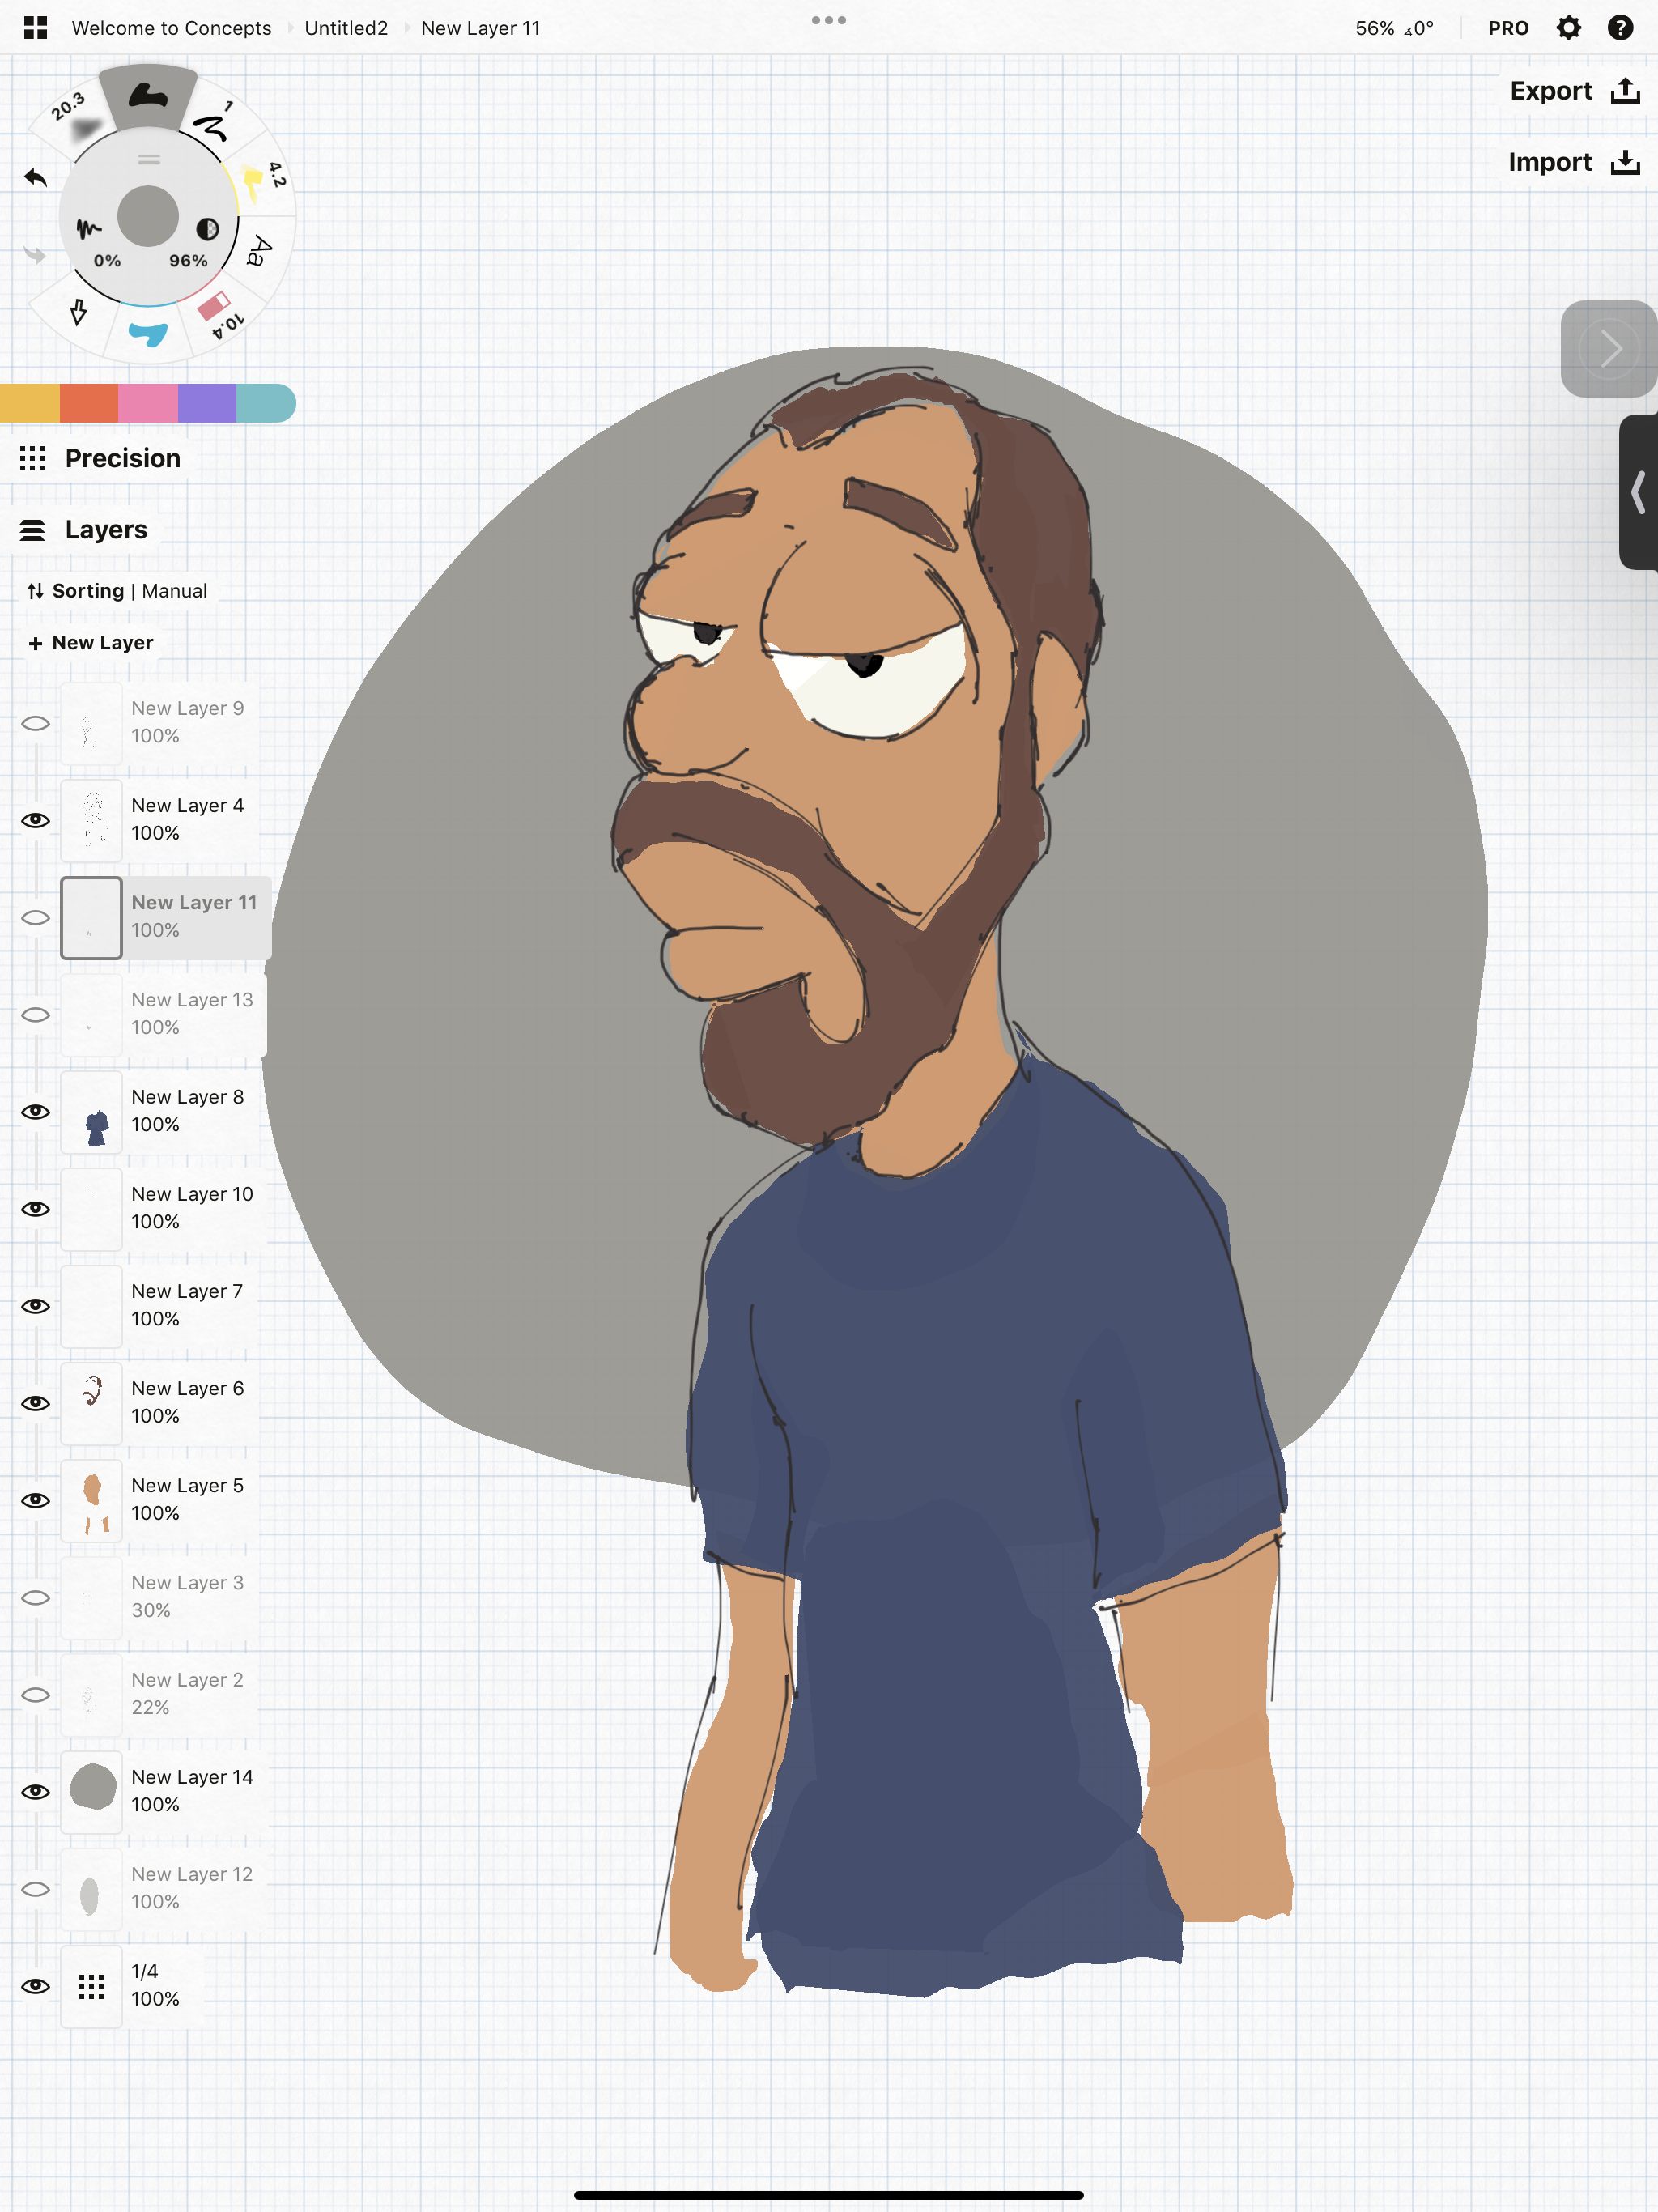Screen dimensions: 1658x2212
Task: Open the Welcome to Concepts breadcrumb
Action: pos(170,28)
